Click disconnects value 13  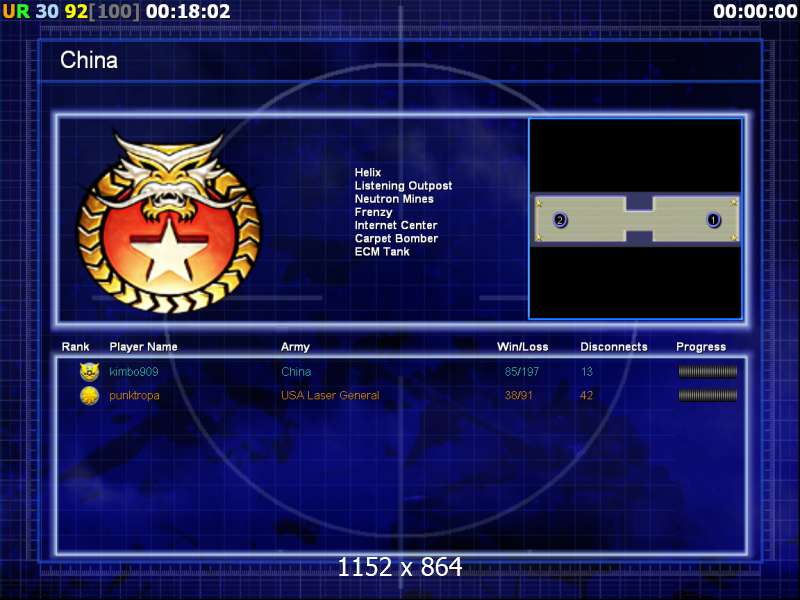pyautogui.click(x=587, y=371)
